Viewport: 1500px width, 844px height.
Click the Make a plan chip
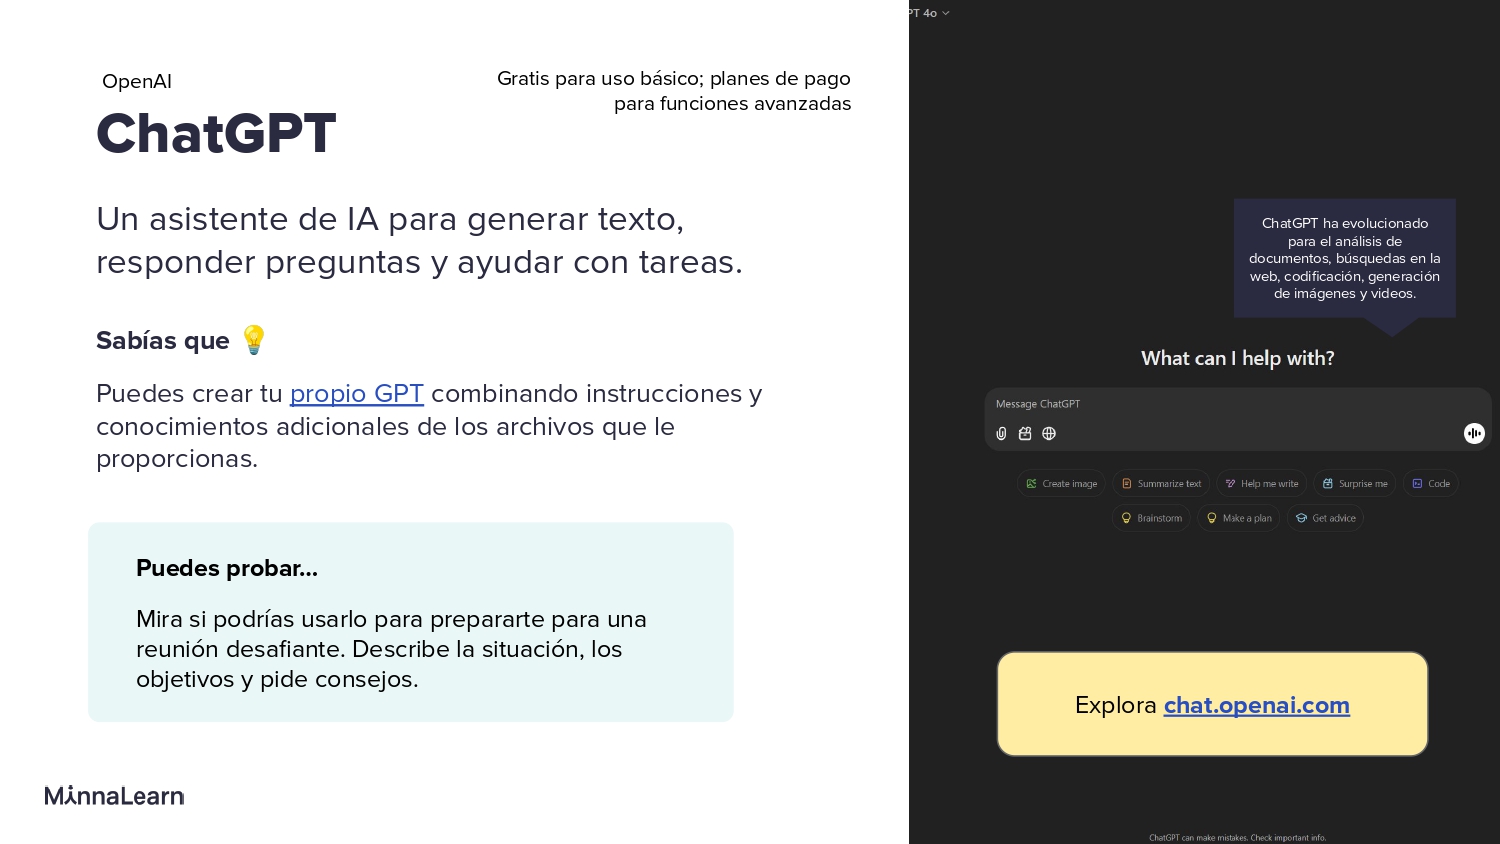point(1238,518)
